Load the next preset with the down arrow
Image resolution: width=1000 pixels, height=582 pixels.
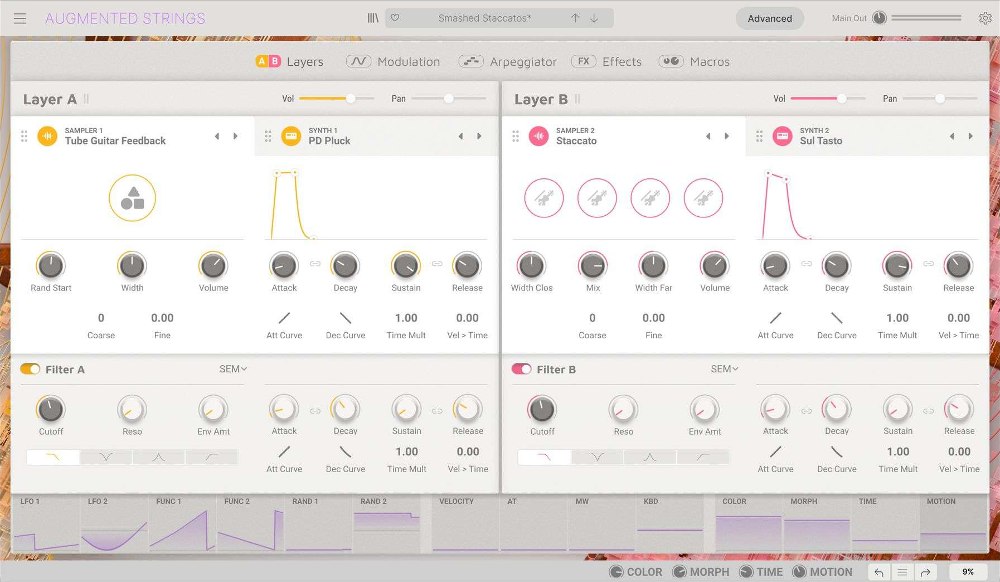593,17
